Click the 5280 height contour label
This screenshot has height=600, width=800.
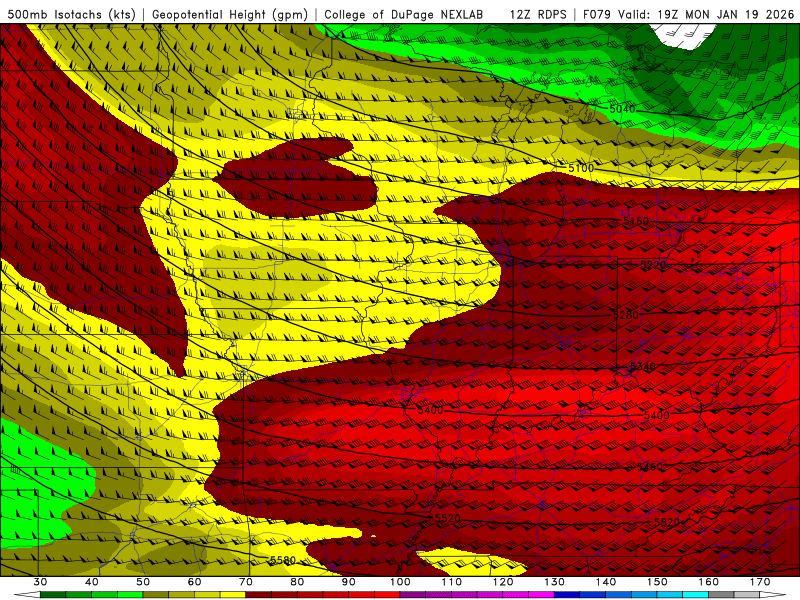626,315
